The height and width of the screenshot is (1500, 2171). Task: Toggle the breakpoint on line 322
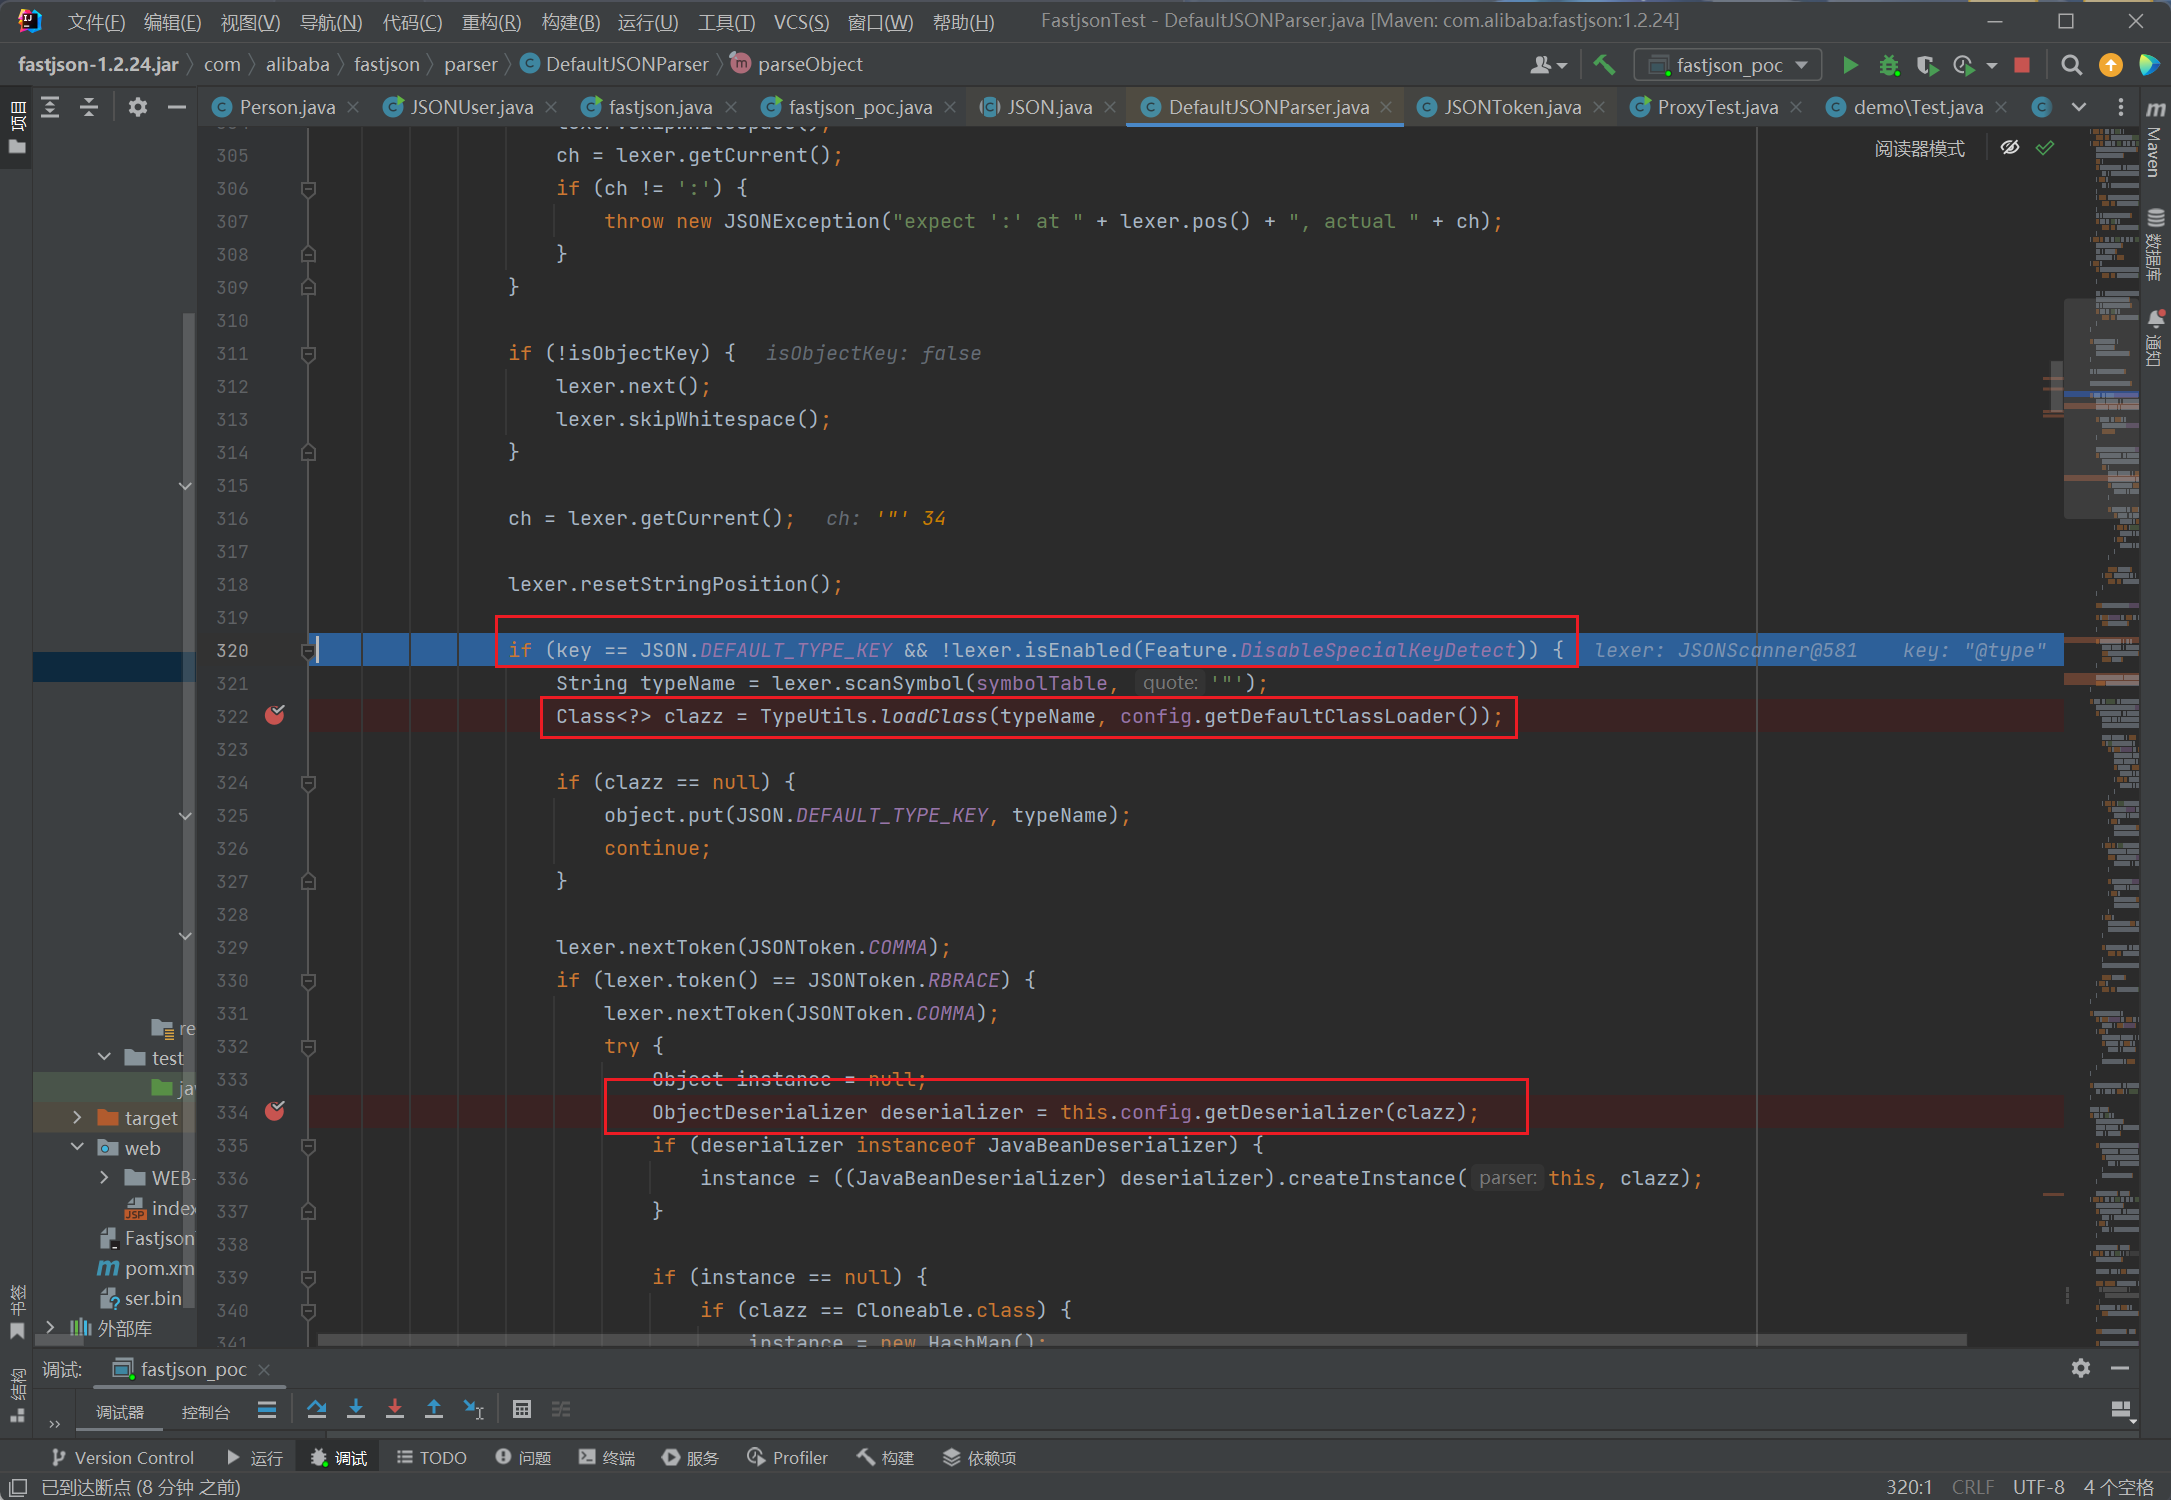coord(275,715)
